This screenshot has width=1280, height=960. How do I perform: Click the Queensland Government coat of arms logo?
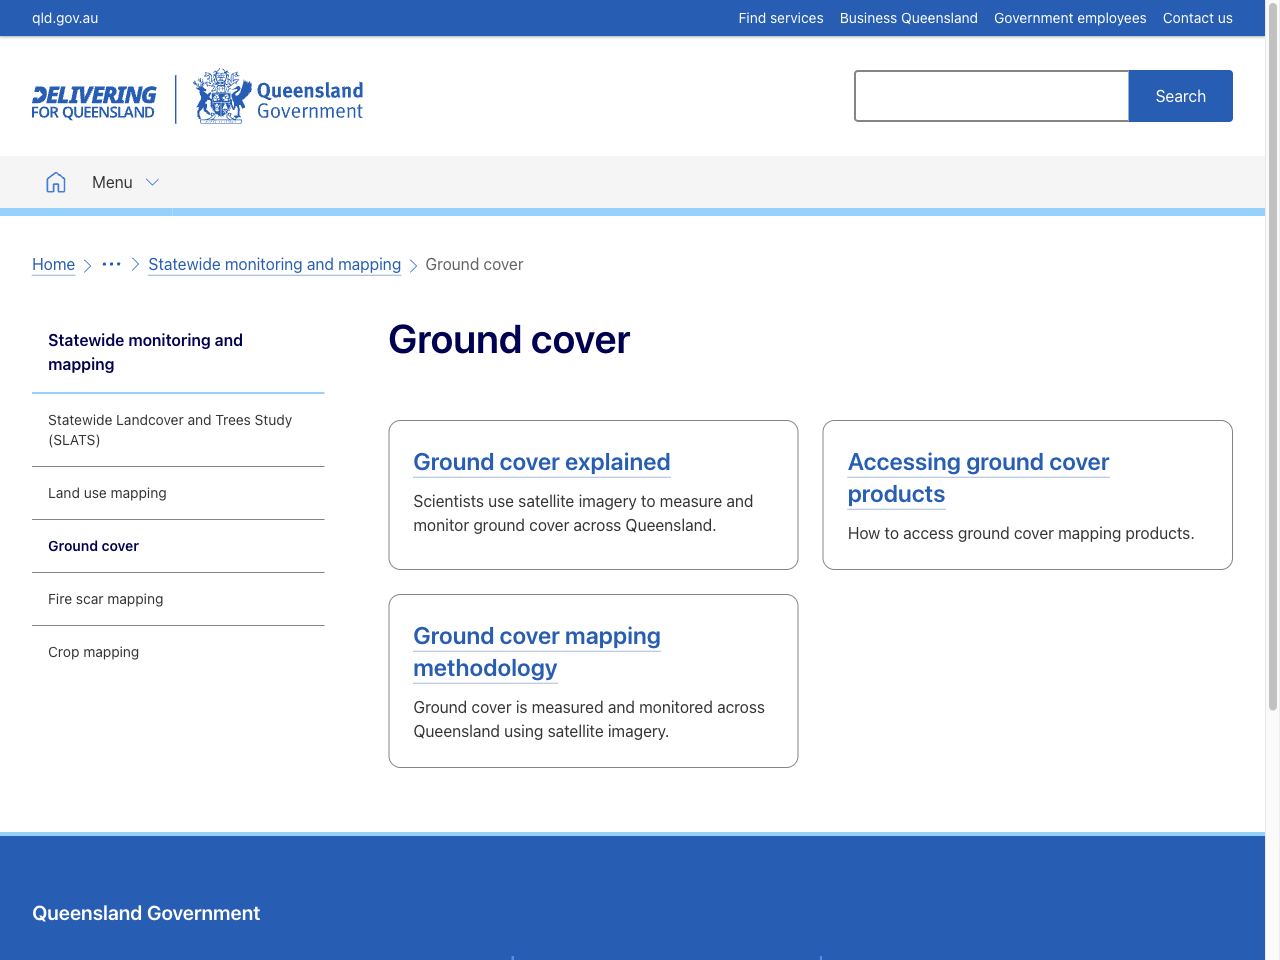coord(222,96)
